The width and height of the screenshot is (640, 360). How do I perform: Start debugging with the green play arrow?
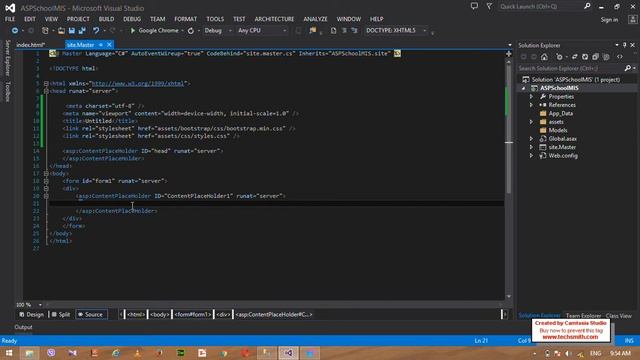click(133, 31)
